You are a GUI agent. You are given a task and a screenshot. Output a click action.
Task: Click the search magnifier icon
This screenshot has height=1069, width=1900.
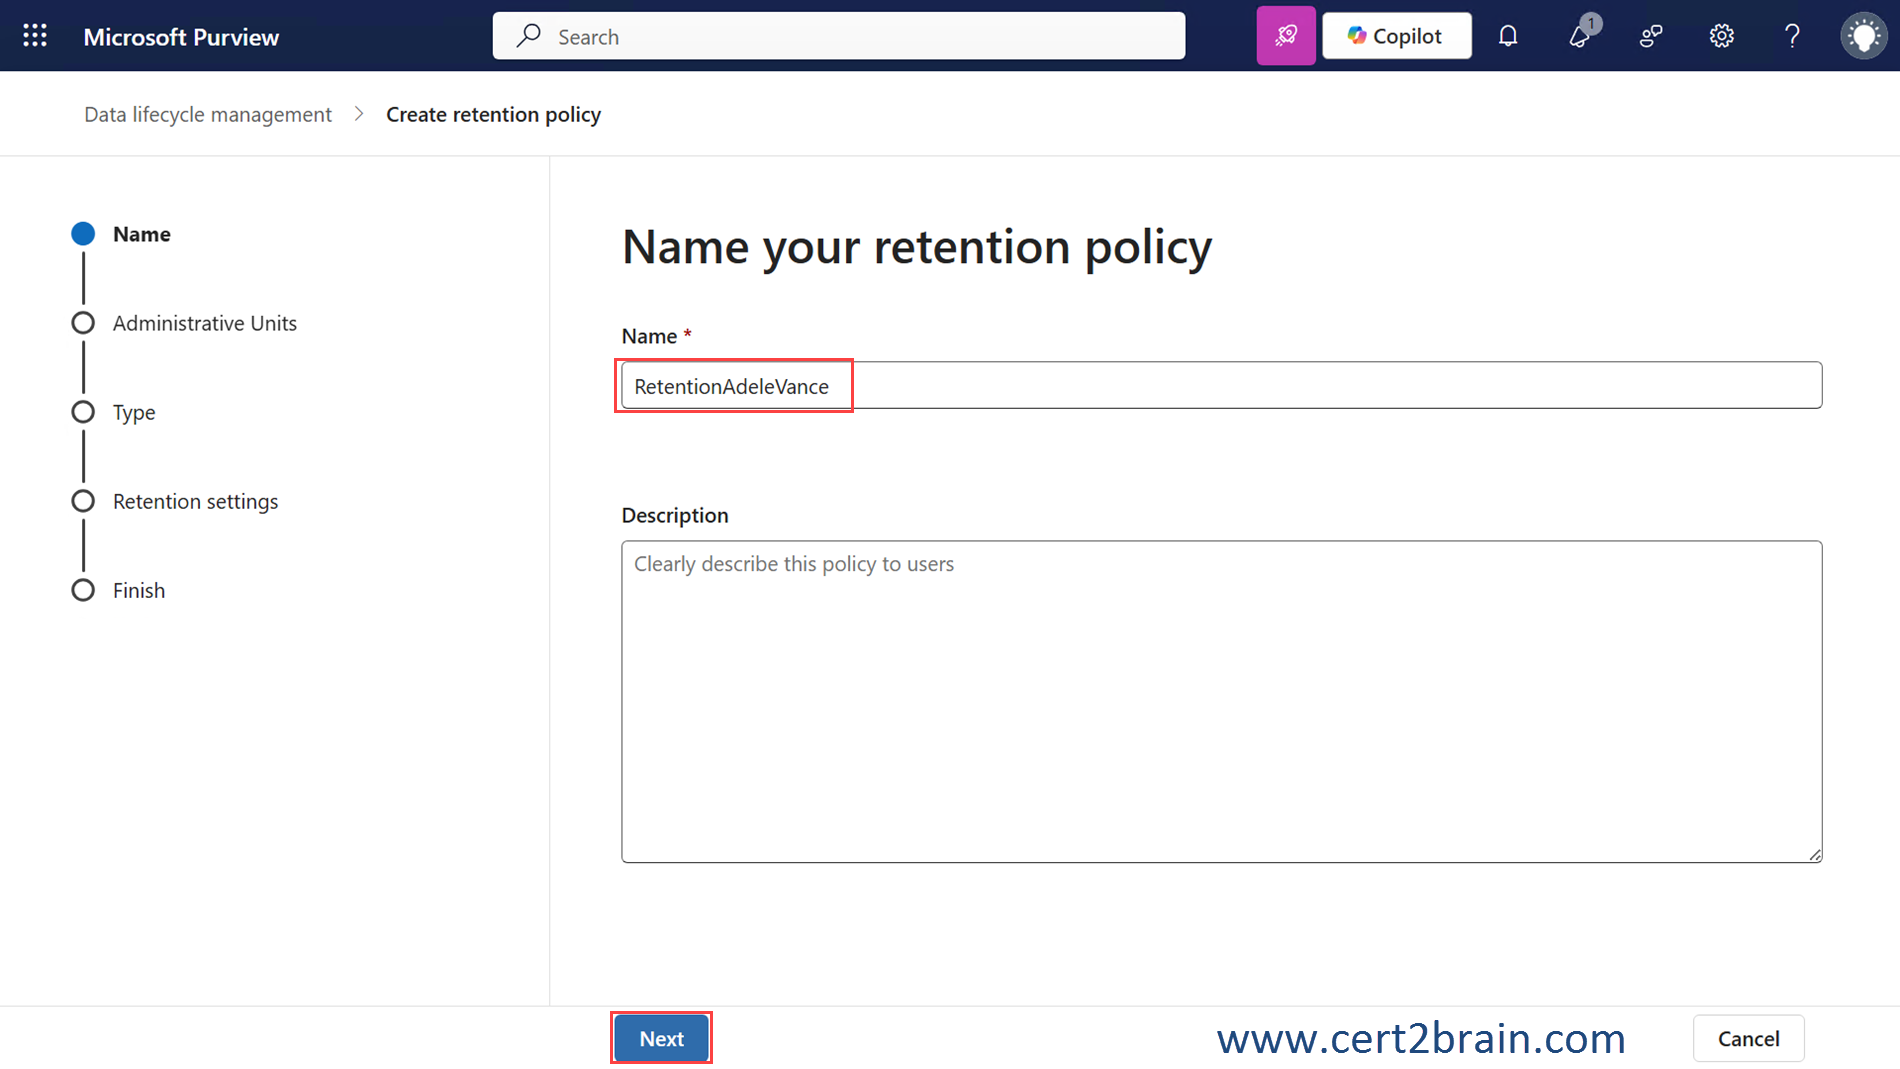pyautogui.click(x=529, y=36)
